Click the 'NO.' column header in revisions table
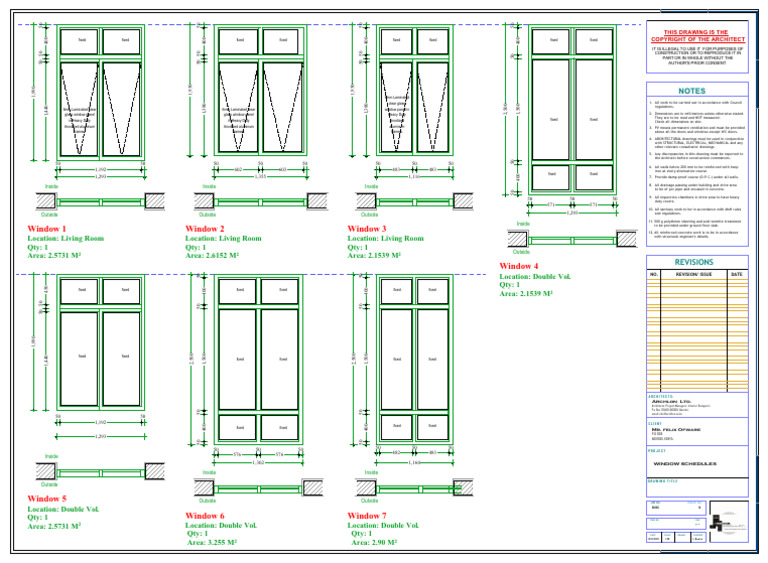The width and height of the screenshot is (768, 563). 654,274
